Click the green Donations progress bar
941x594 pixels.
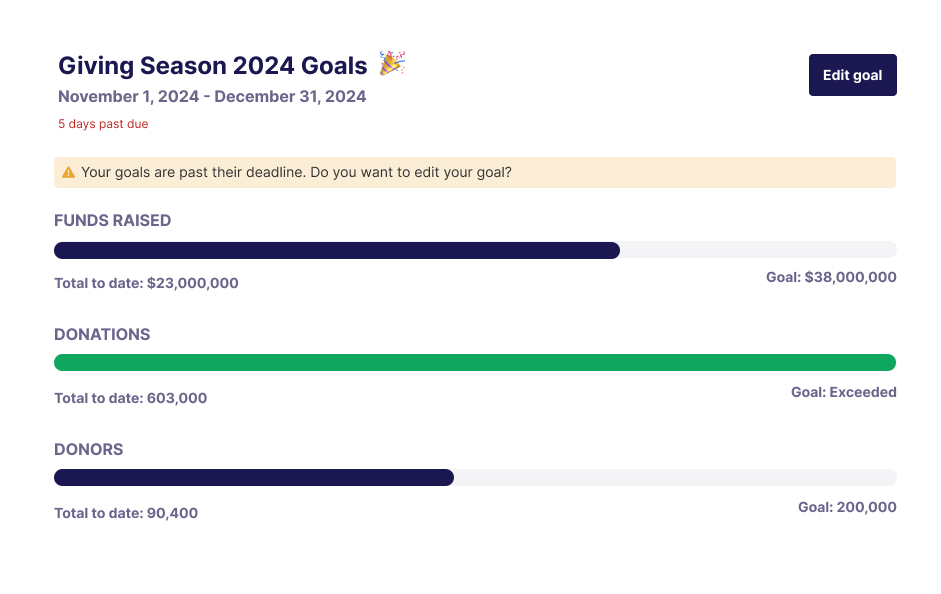[475, 362]
